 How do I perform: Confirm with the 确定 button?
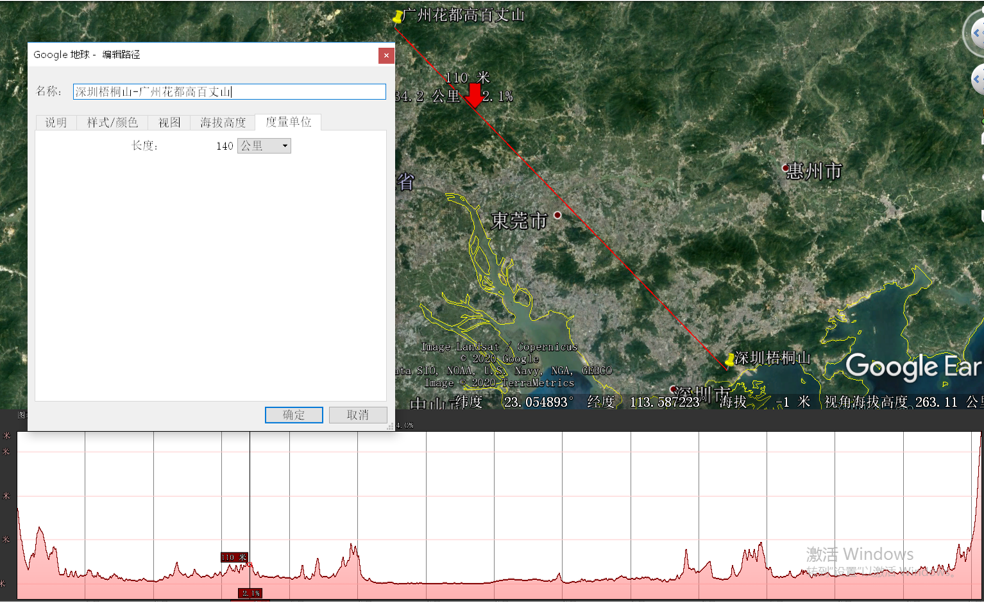[294, 415]
